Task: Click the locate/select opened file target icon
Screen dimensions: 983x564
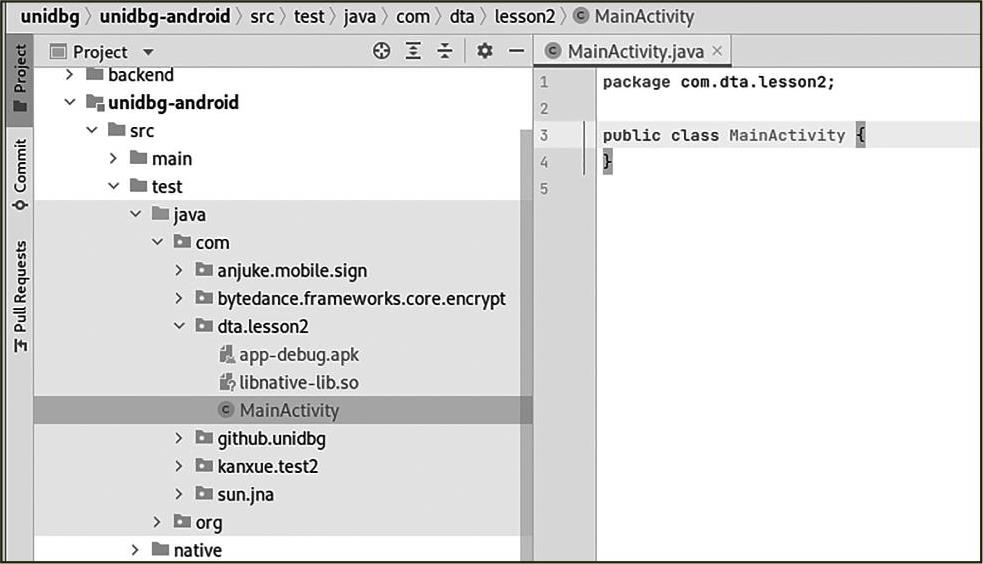Action: tap(381, 51)
